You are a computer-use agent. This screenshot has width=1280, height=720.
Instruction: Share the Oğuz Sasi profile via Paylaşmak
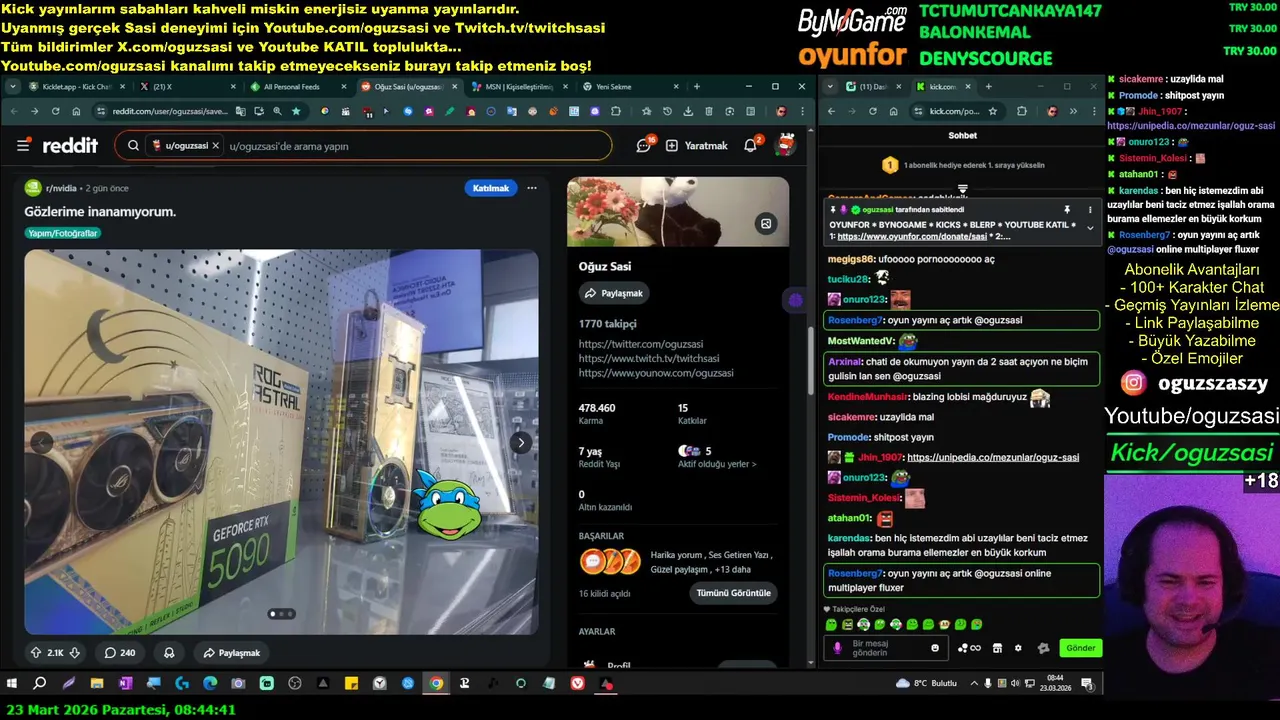614,293
